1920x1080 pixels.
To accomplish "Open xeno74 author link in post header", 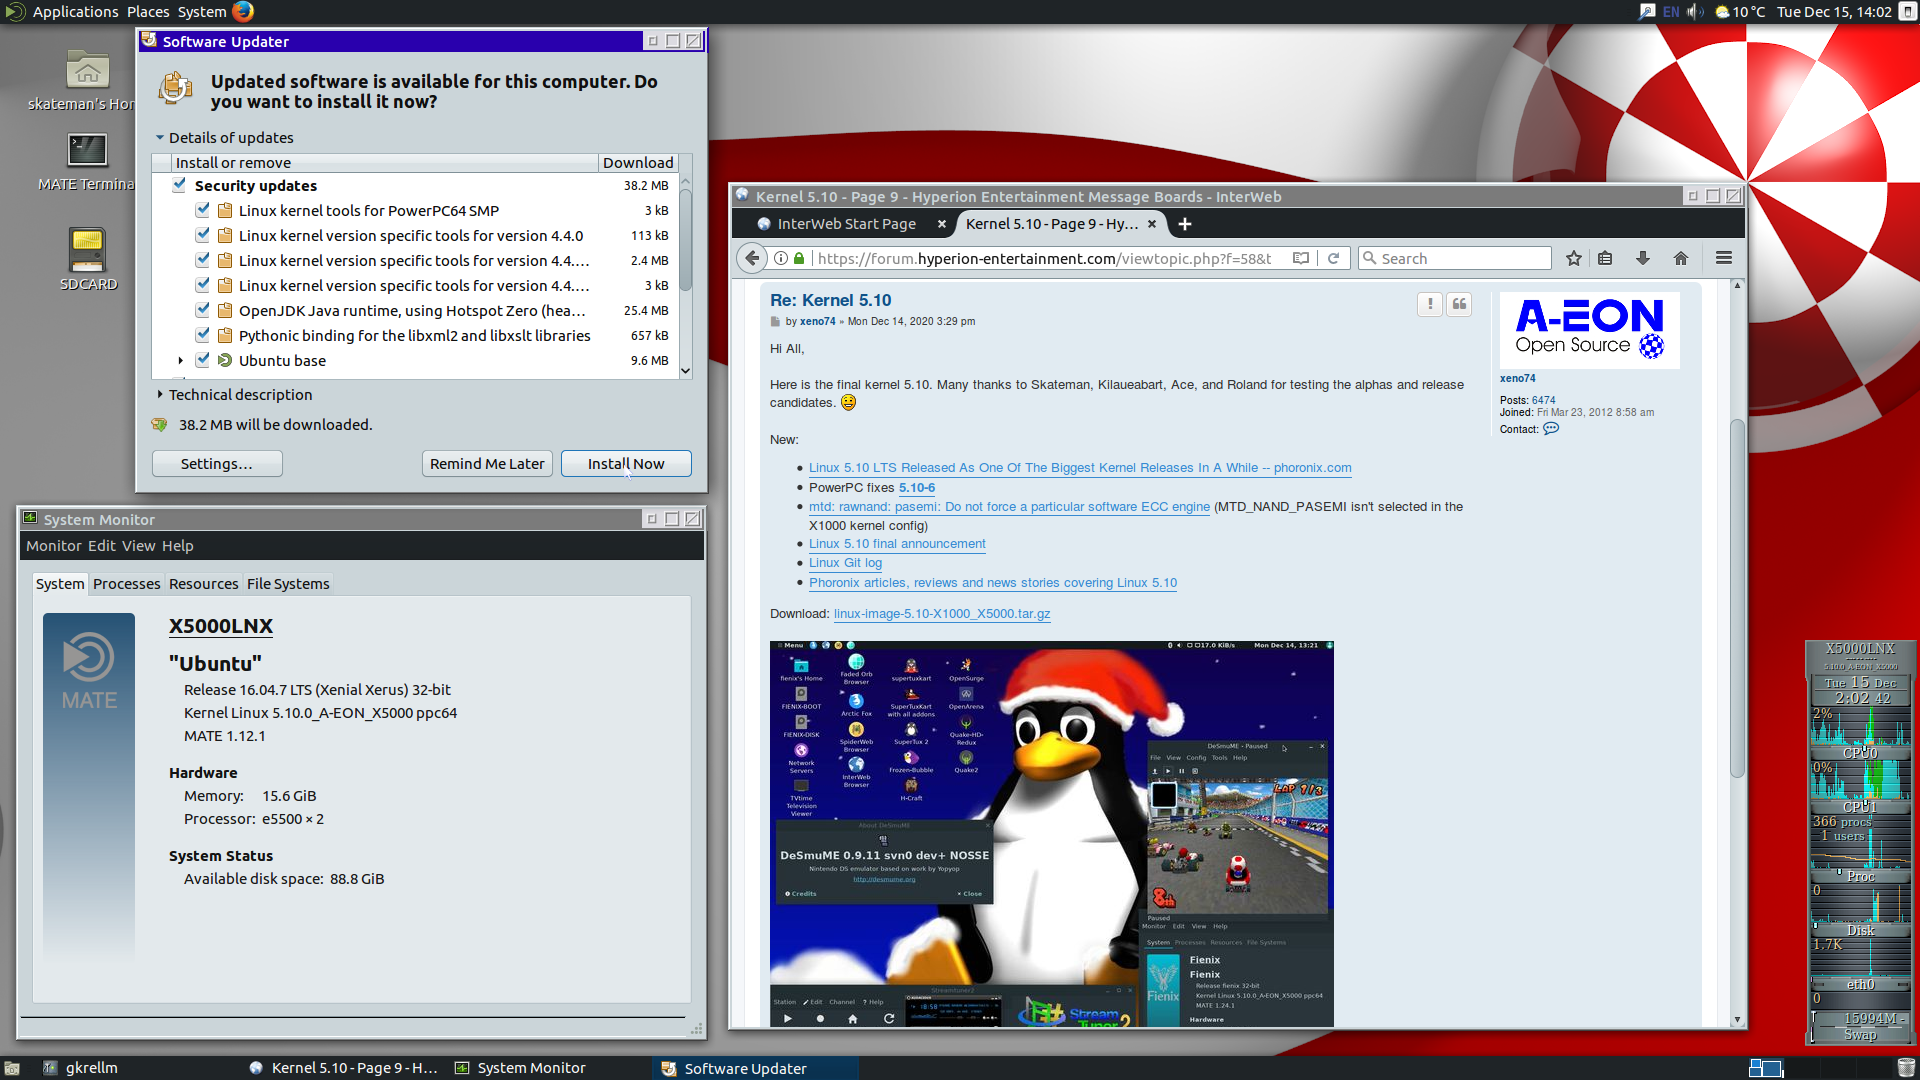I will [817, 322].
